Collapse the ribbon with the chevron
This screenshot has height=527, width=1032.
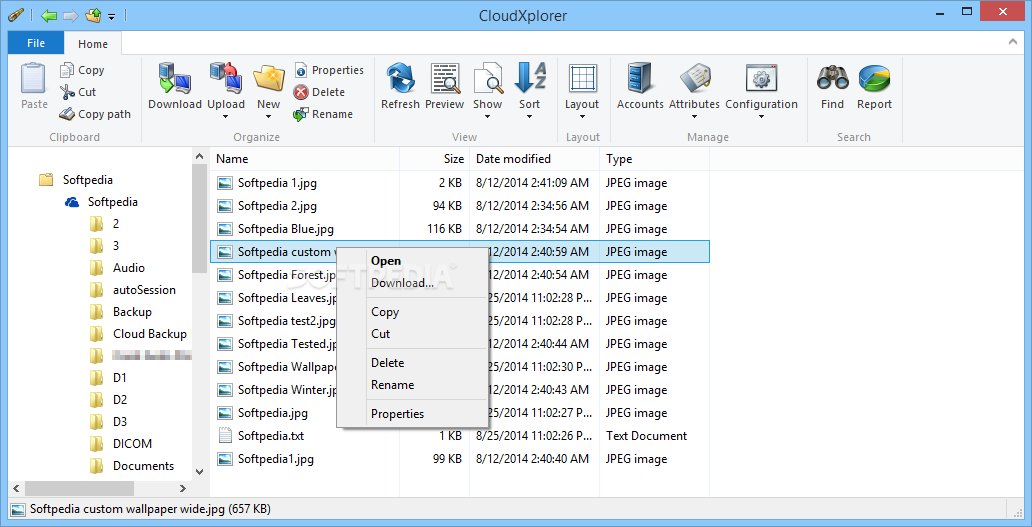tap(1013, 42)
